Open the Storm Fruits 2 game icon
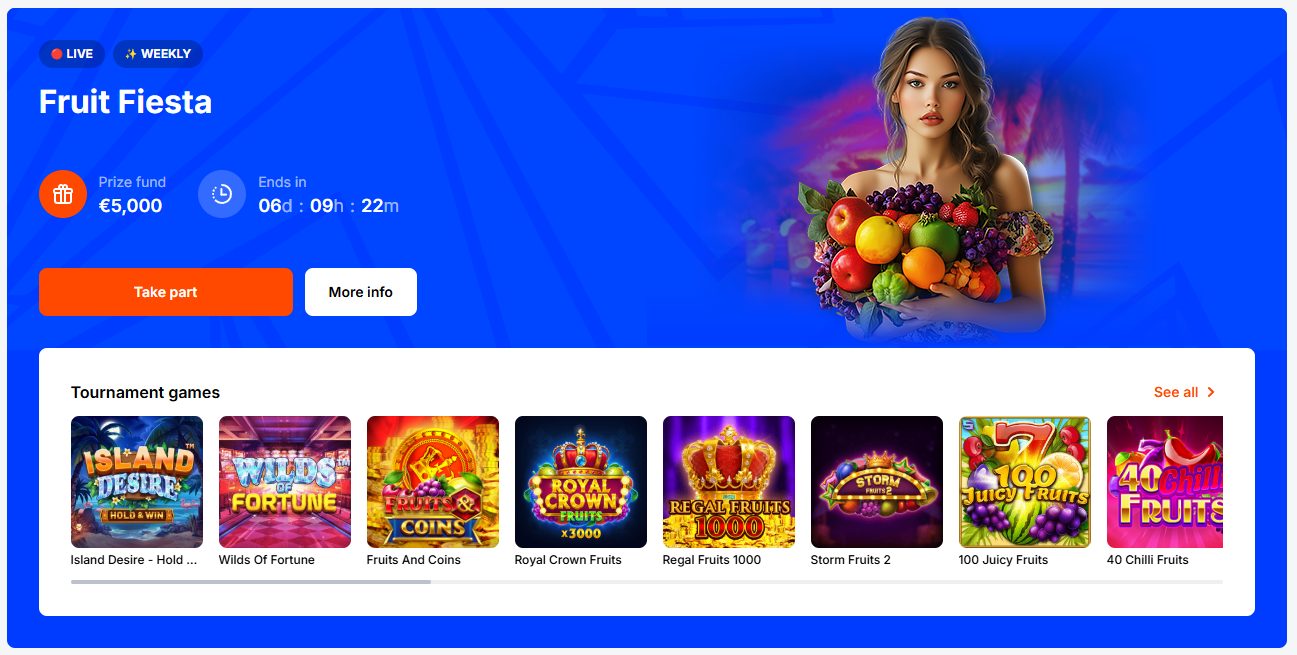The height and width of the screenshot is (655, 1297). 877,482
